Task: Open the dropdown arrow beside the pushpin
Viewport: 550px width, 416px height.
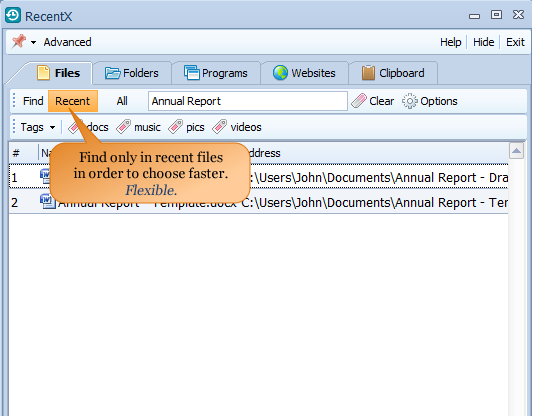Action: pyautogui.click(x=33, y=42)
